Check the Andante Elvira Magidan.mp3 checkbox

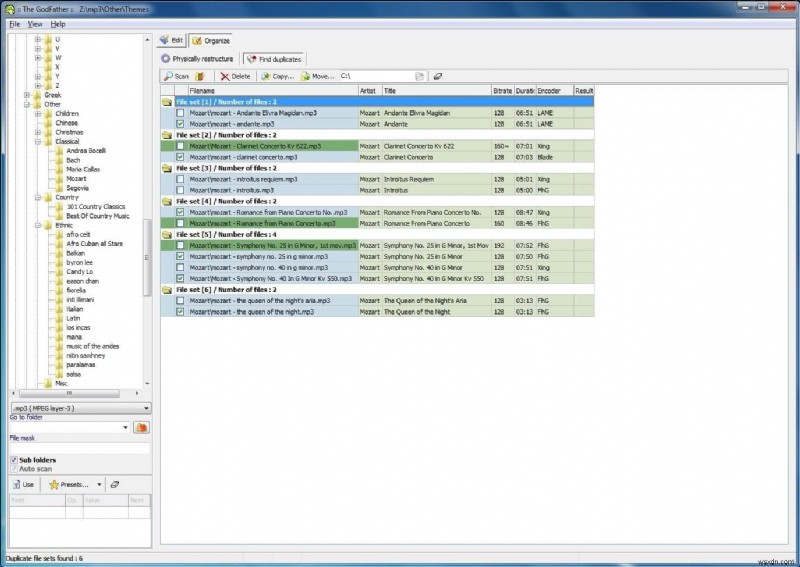coord(180,113)
